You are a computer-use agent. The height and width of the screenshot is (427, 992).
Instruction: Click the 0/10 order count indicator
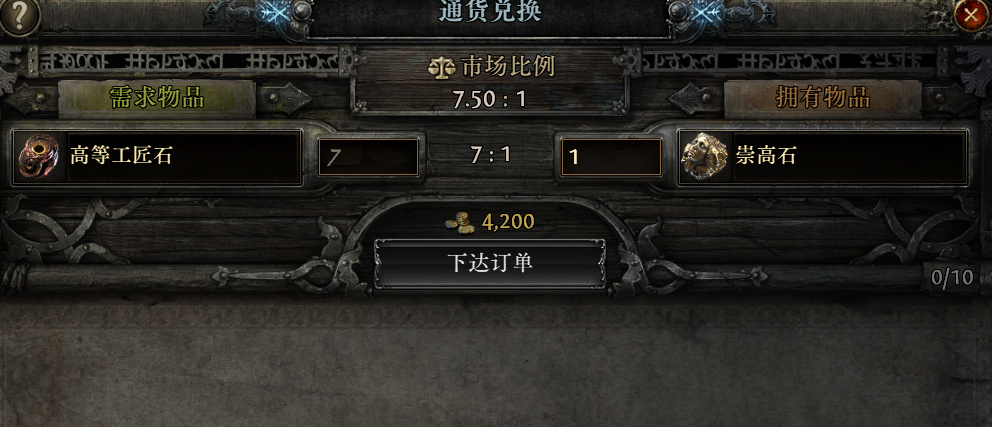click(x=952, y=278)
